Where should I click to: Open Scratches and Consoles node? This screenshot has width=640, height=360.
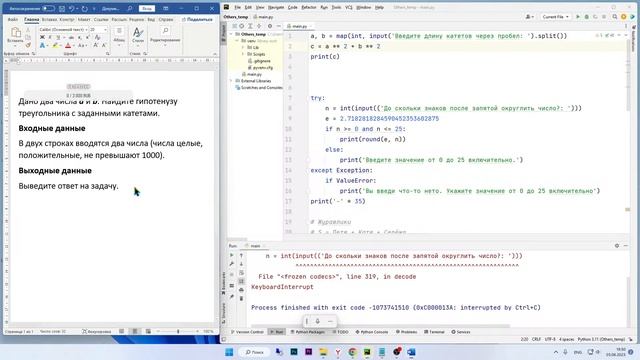pos(259,87)
